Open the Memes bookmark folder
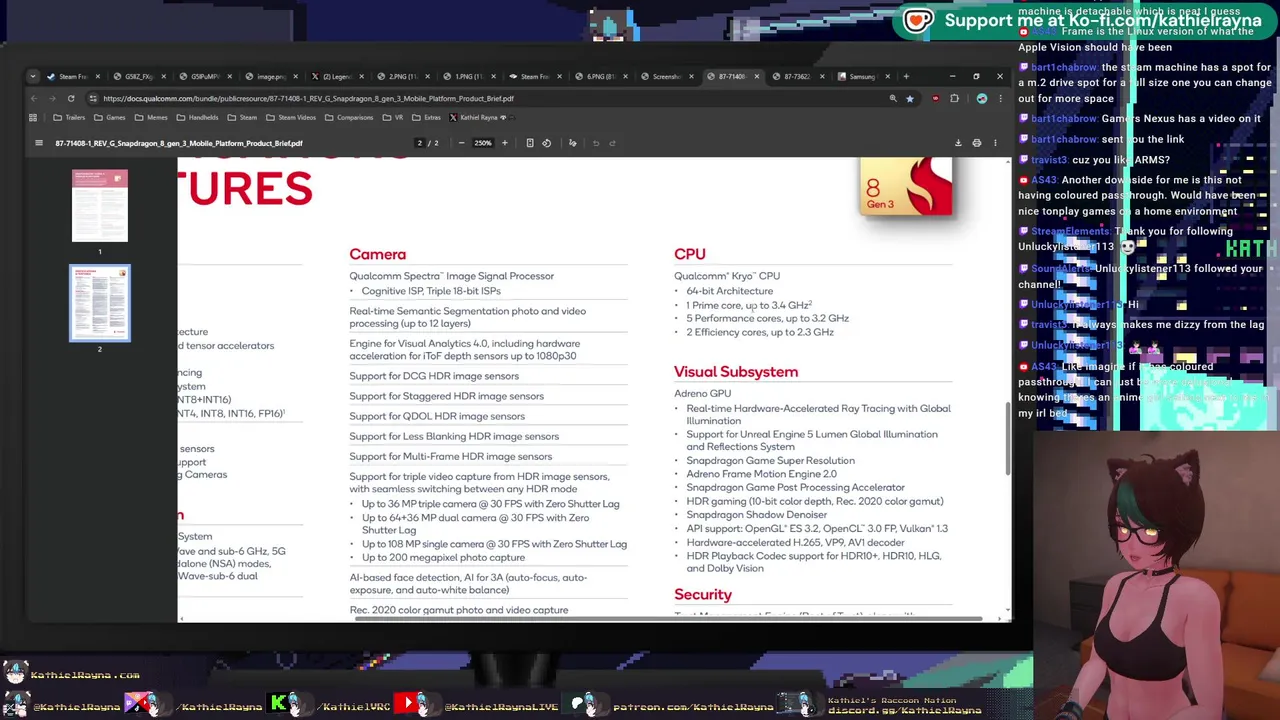 151,117
